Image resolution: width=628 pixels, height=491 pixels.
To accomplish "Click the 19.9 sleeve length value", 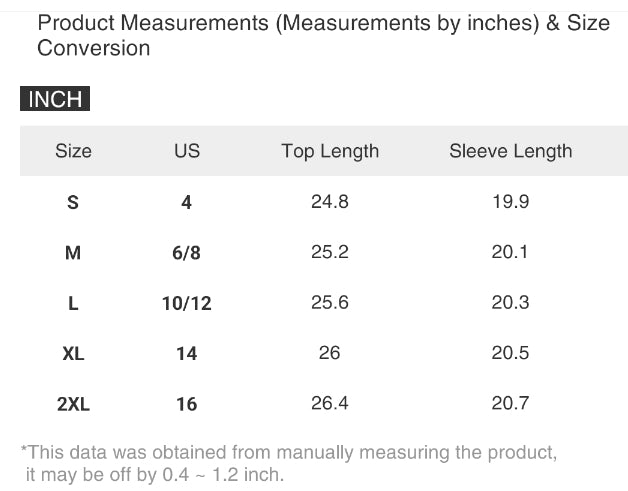I will (510, 201).
